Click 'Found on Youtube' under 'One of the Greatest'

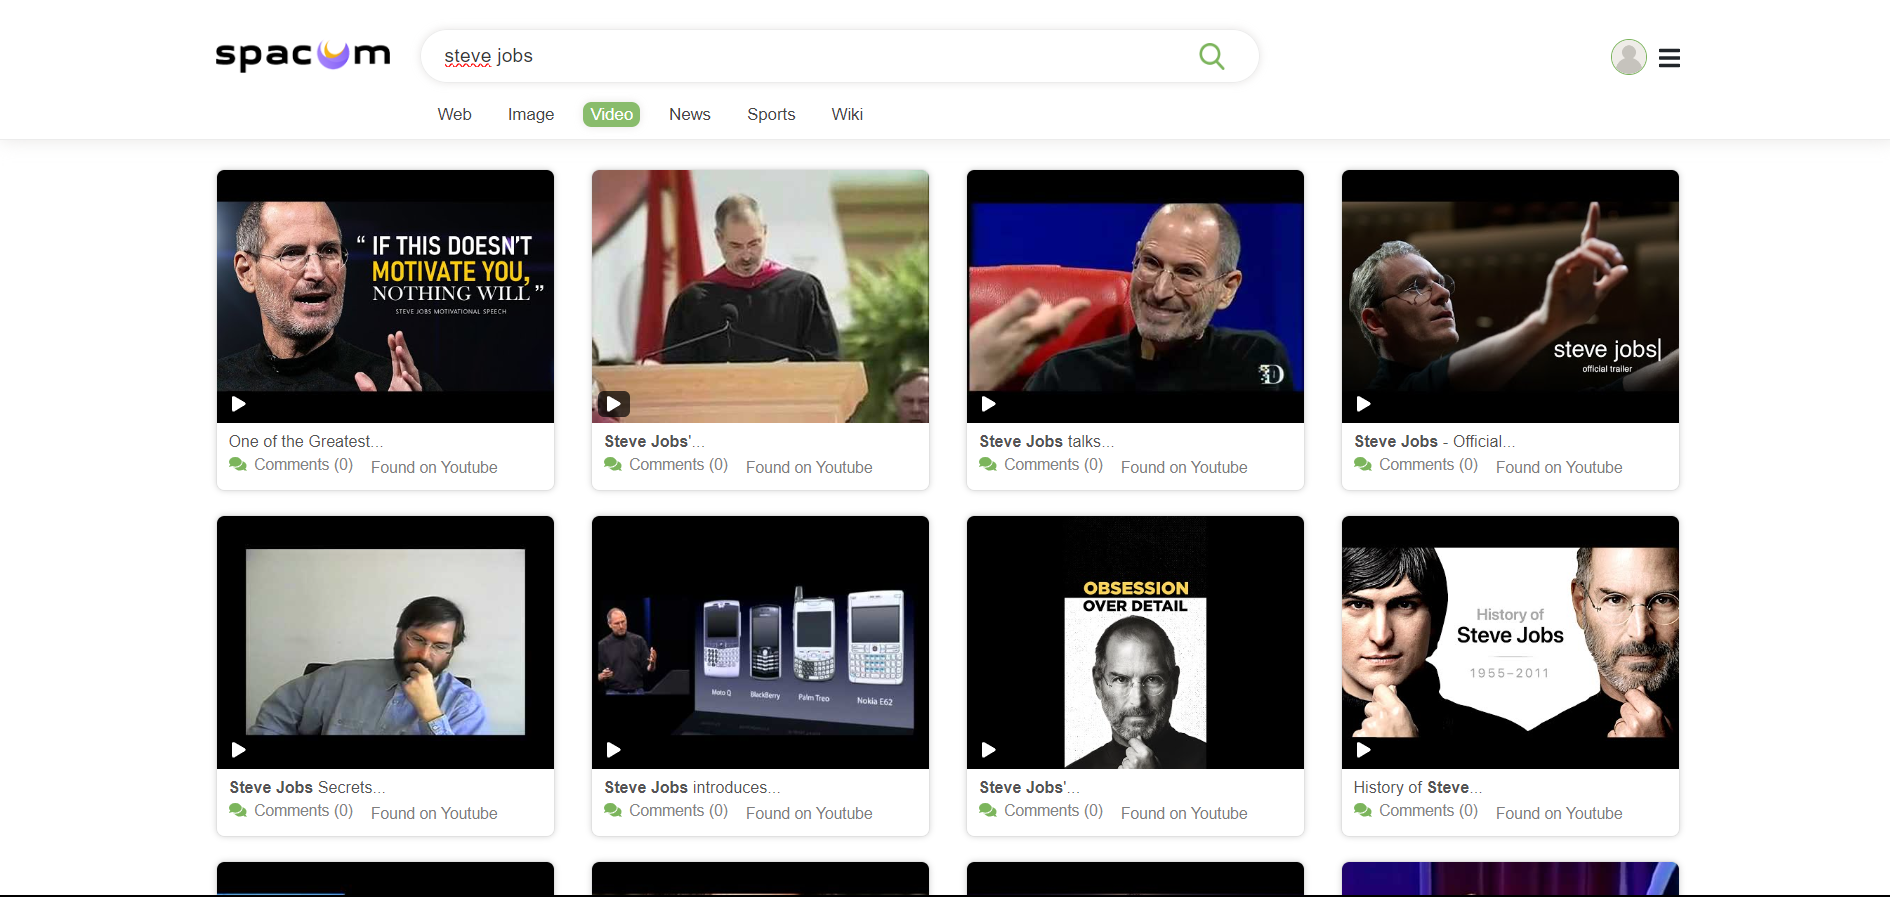click(x=434, y=467)
